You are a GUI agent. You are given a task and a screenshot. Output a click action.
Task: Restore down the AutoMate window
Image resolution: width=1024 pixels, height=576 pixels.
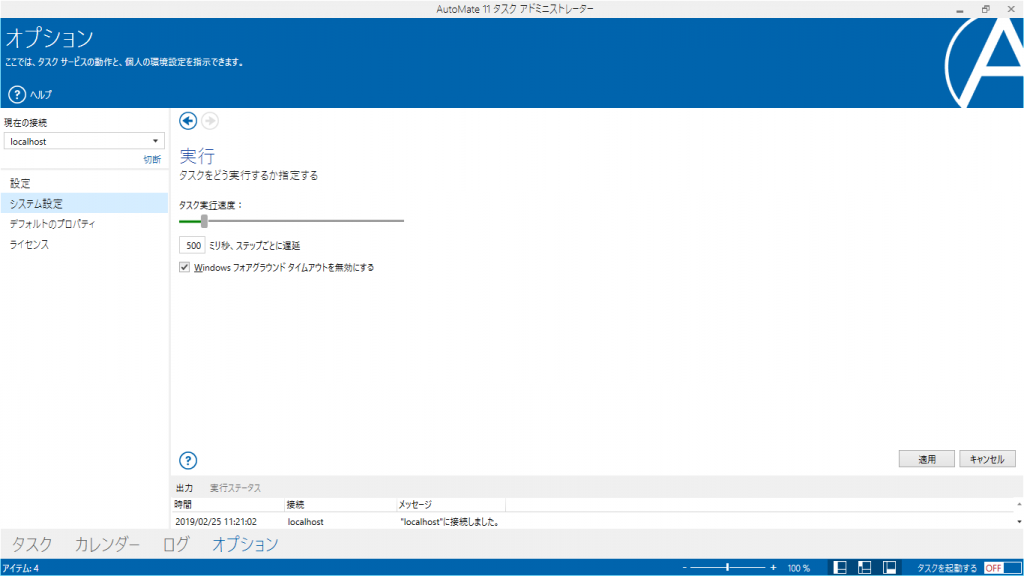tap(985, 9)
